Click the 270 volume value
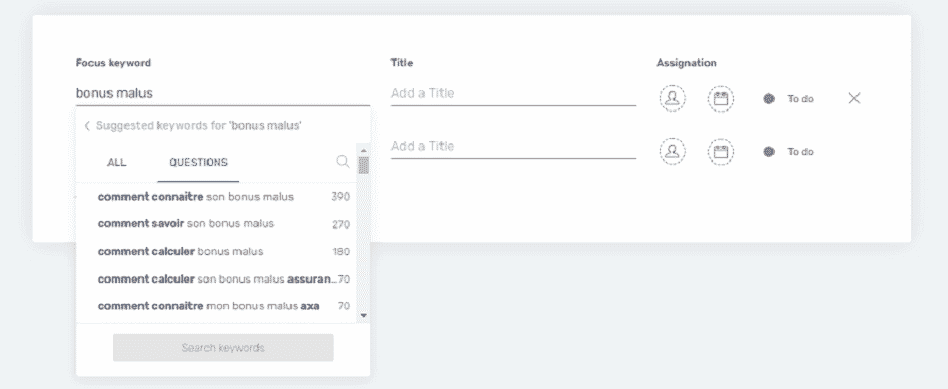Image resolution: width=948 pixels, height=389 pixels. coord(340,224)
